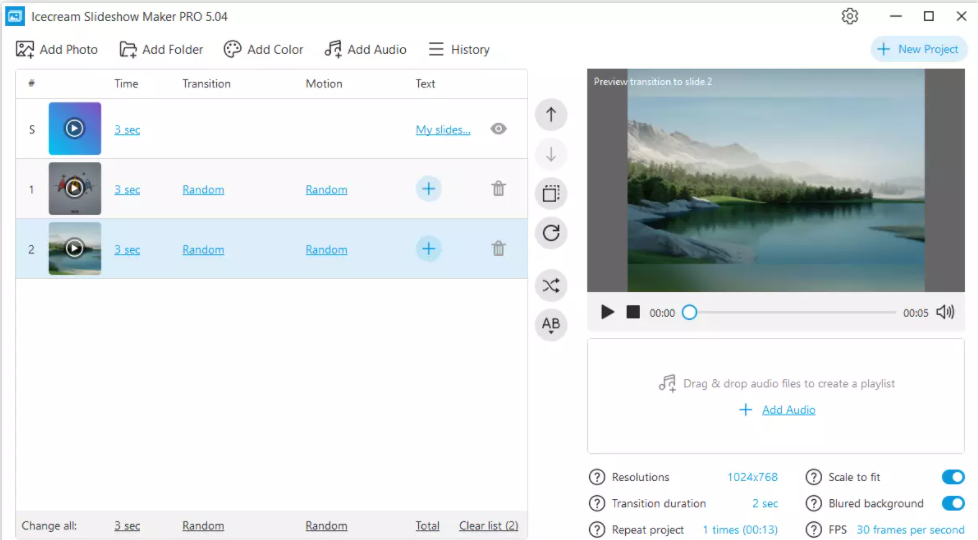Click the preview playback seek slider
This screenshot has height=540, width=978.
[790, 313]
